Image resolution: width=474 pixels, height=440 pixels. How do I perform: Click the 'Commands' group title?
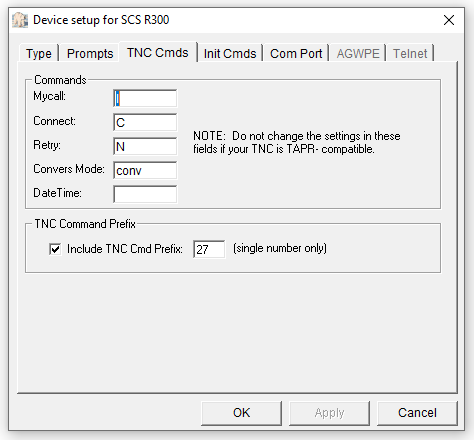coord(60,80)
